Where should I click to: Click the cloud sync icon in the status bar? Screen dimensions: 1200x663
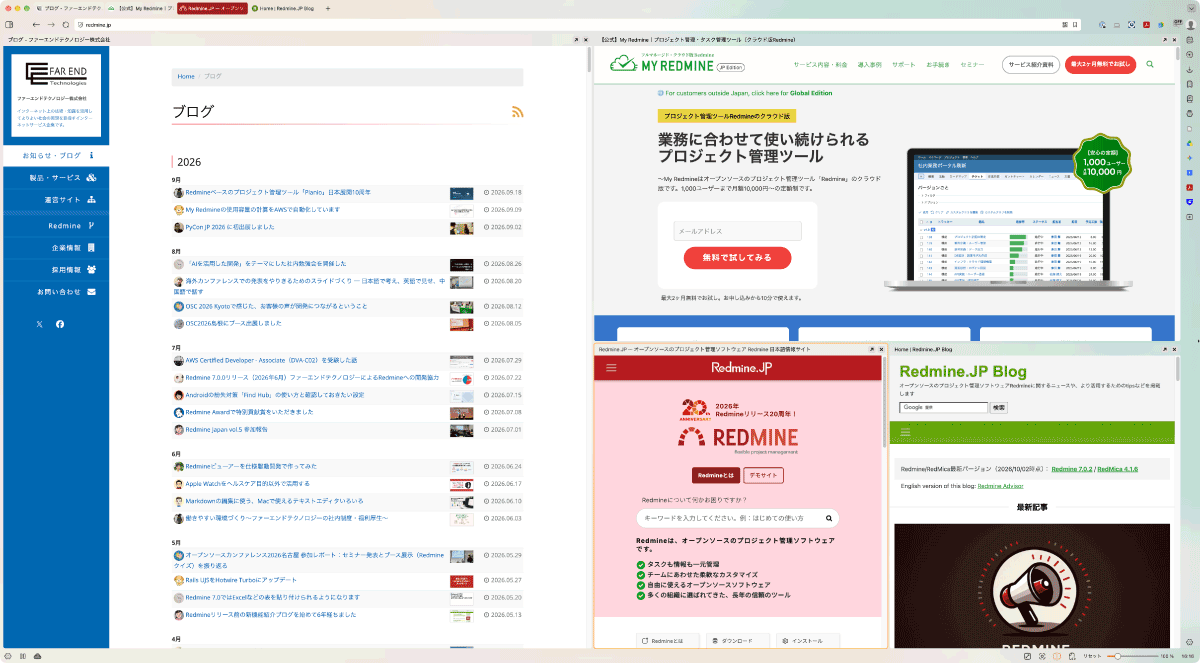[37, 656]
